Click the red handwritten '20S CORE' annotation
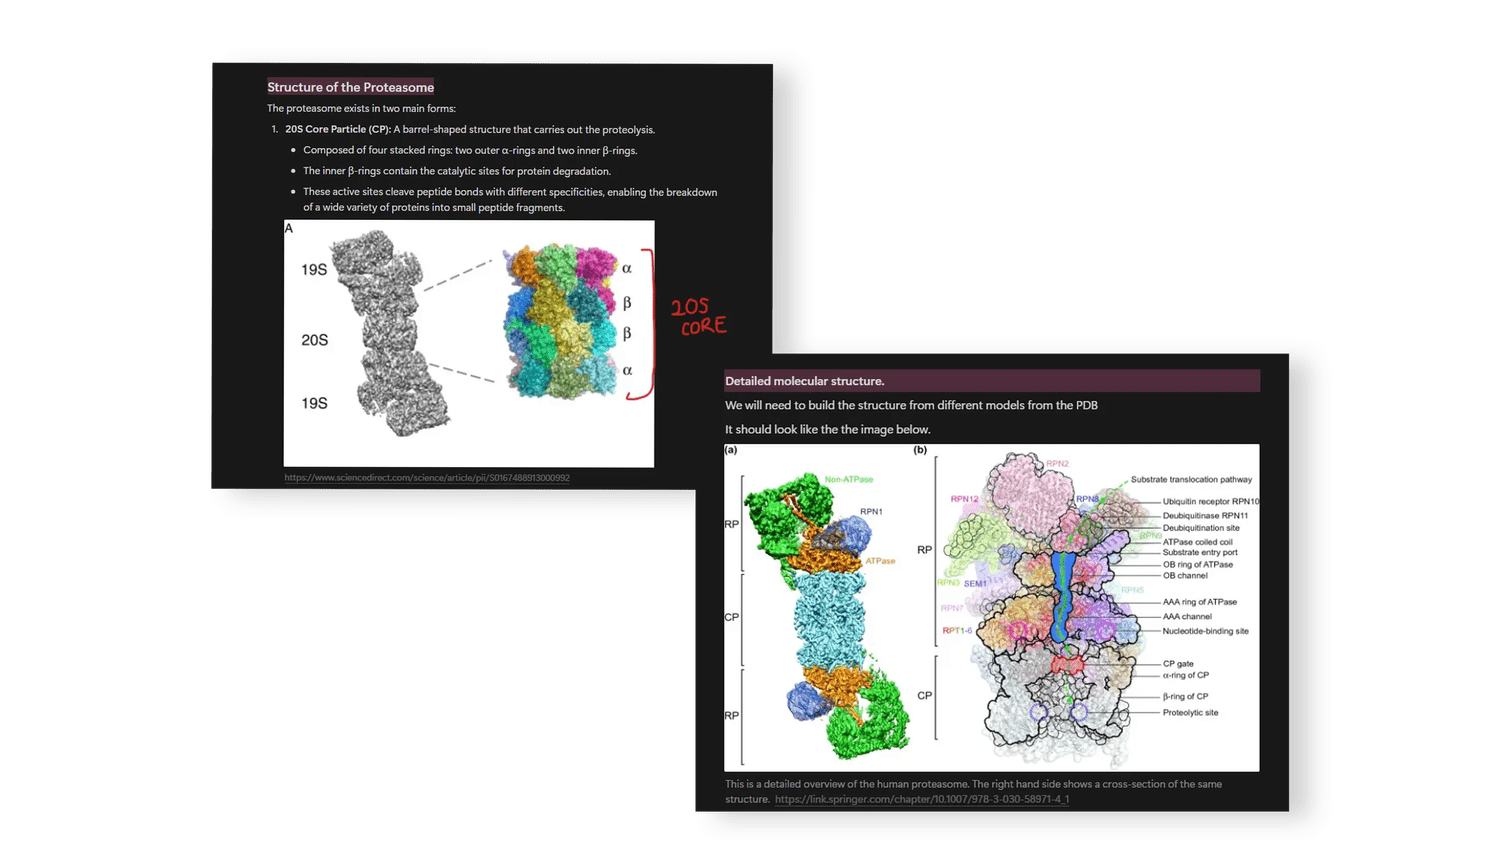This screenshot has width=1500, height=844. pyautogui.click(x=698, y=316)
